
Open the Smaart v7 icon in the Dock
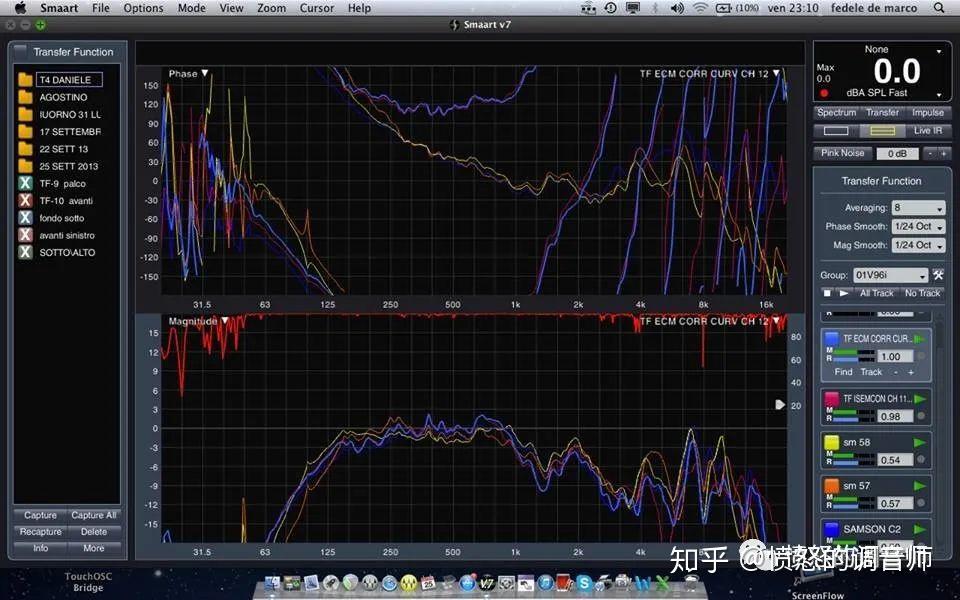click(487, 582)
